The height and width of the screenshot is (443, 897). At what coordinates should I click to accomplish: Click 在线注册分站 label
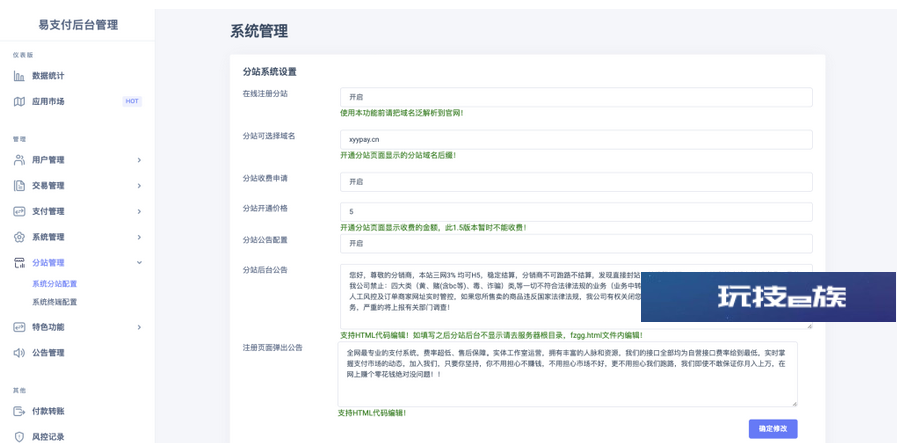265,93
